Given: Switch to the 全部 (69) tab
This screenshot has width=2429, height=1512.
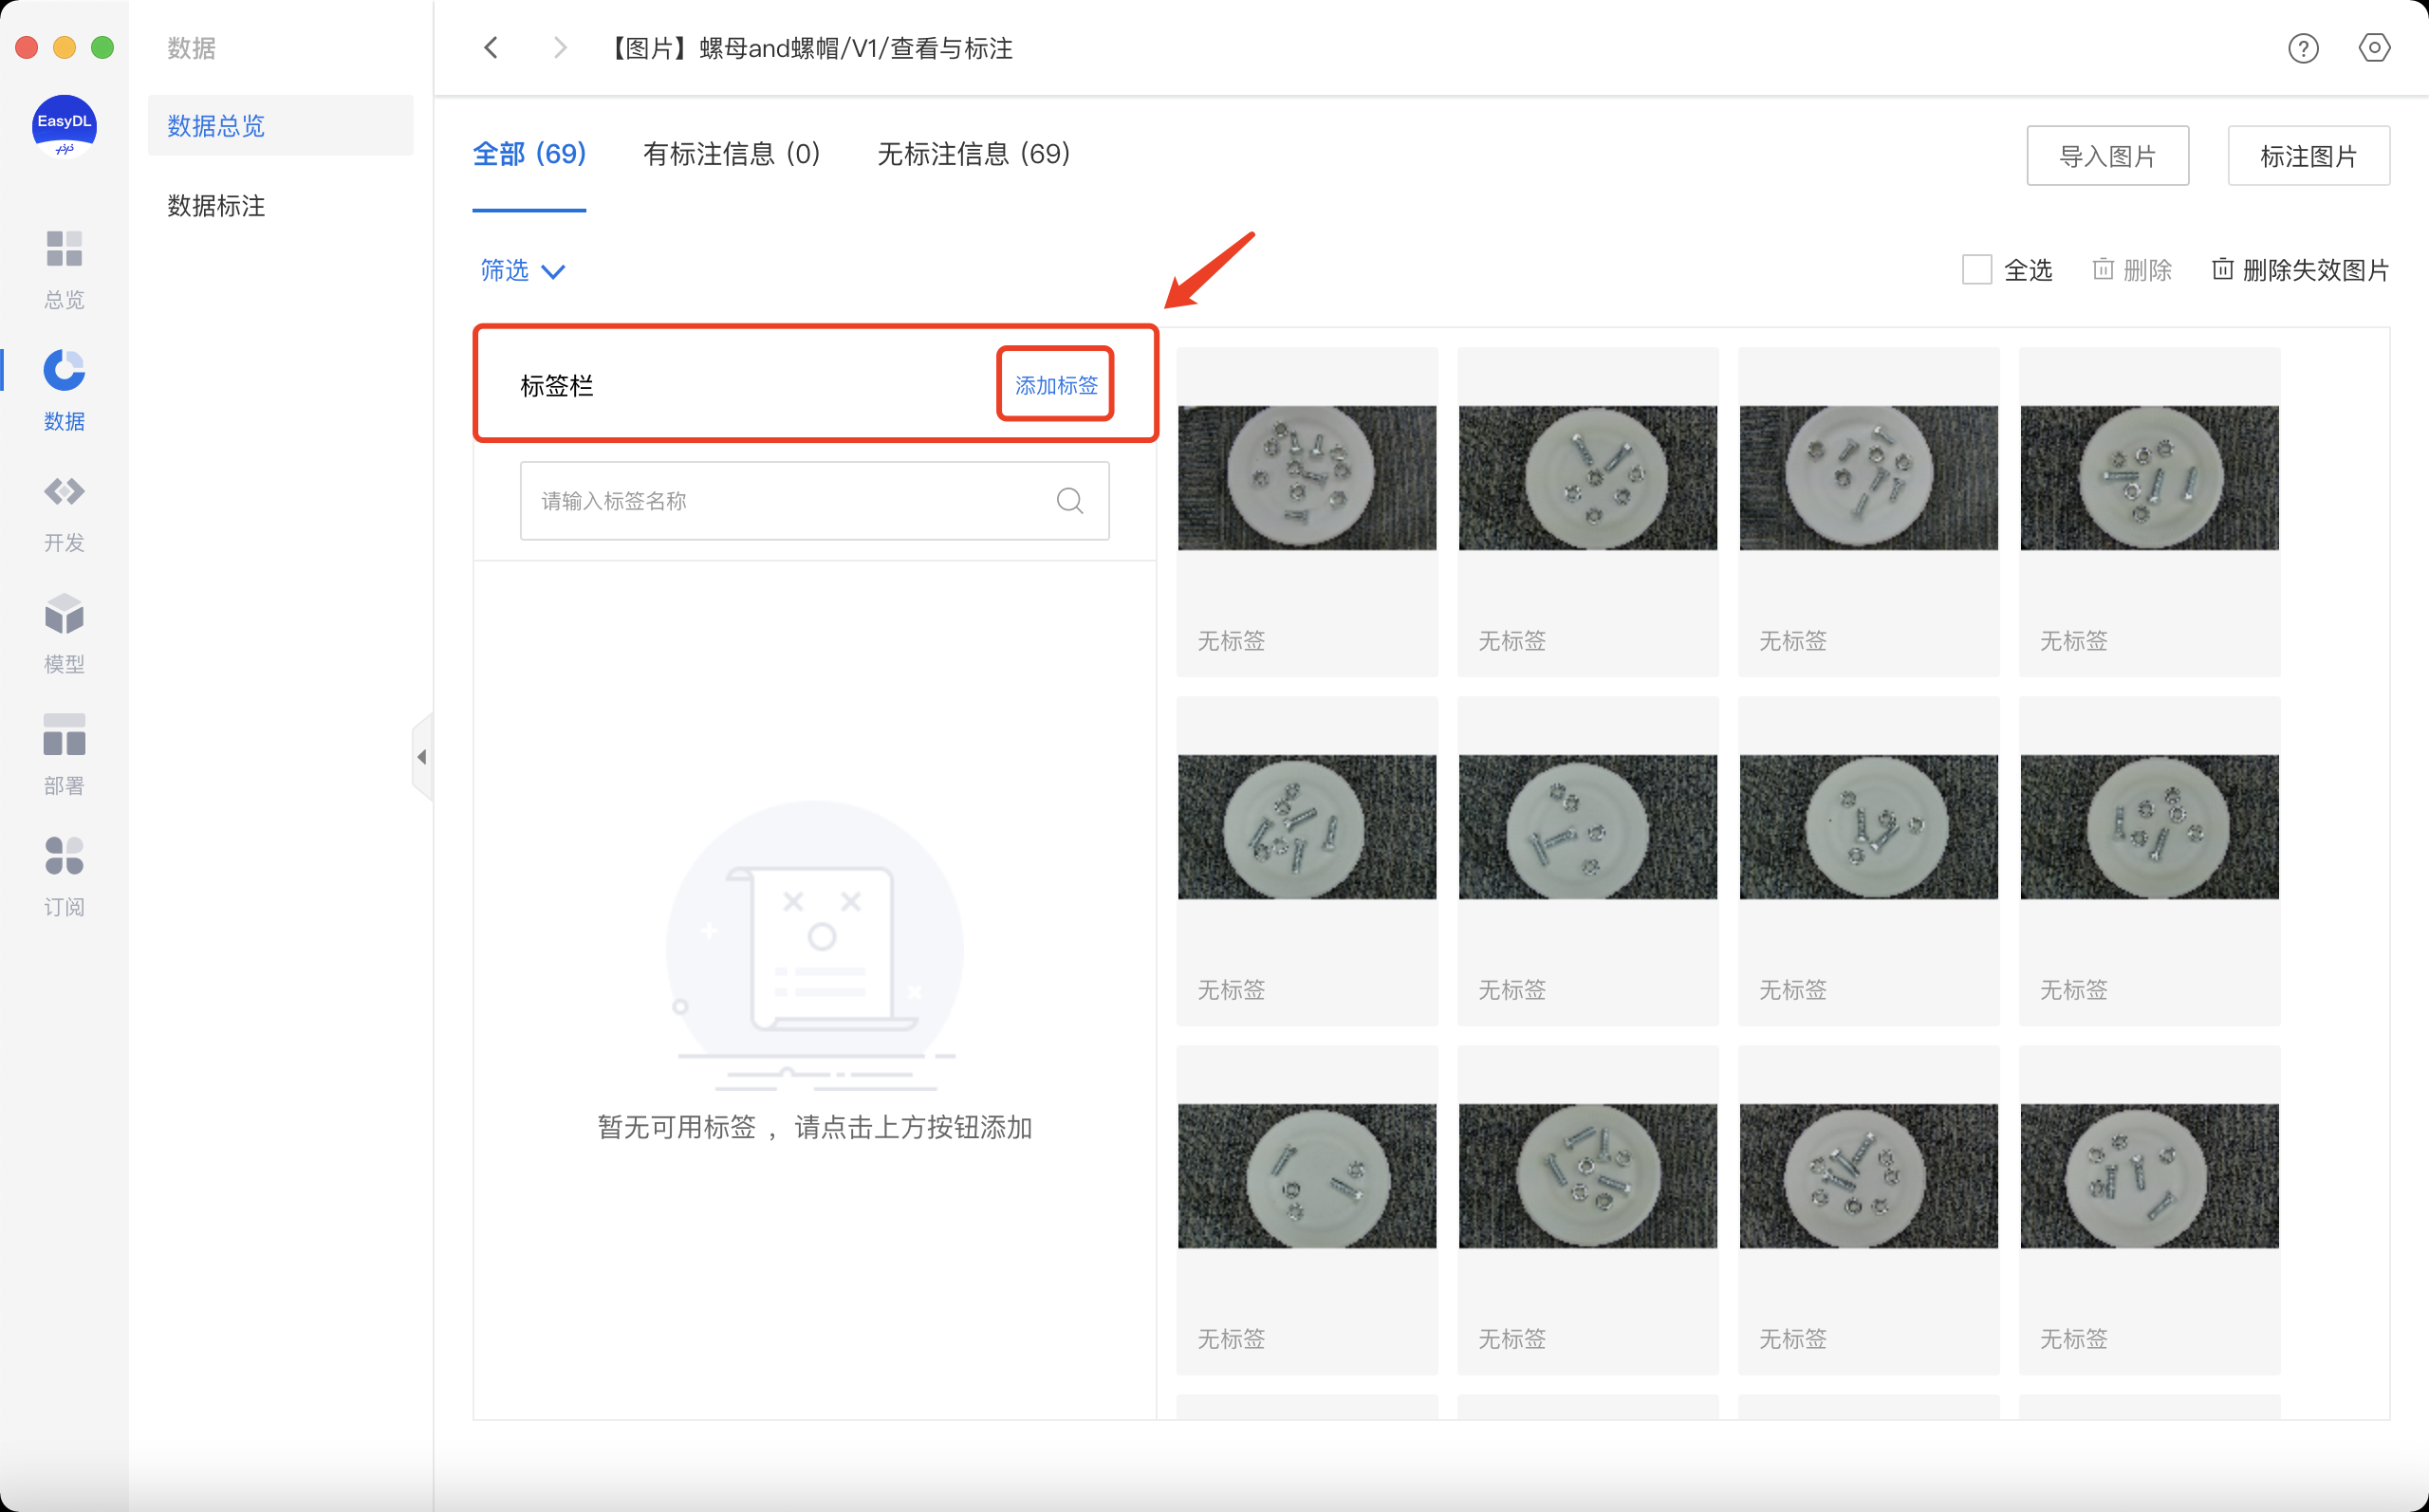Looking at the screenshot, I should 529,154.
